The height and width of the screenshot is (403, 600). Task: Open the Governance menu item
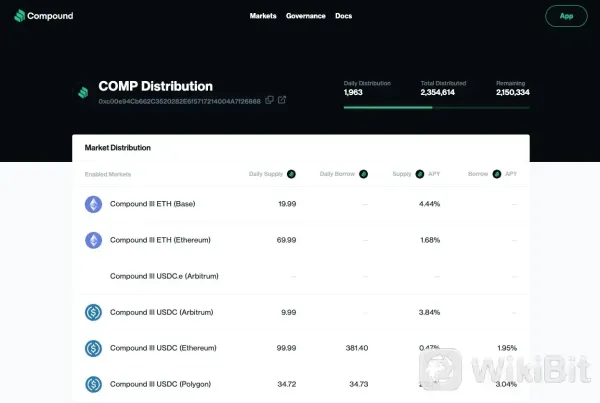click(x=305, y=16)
